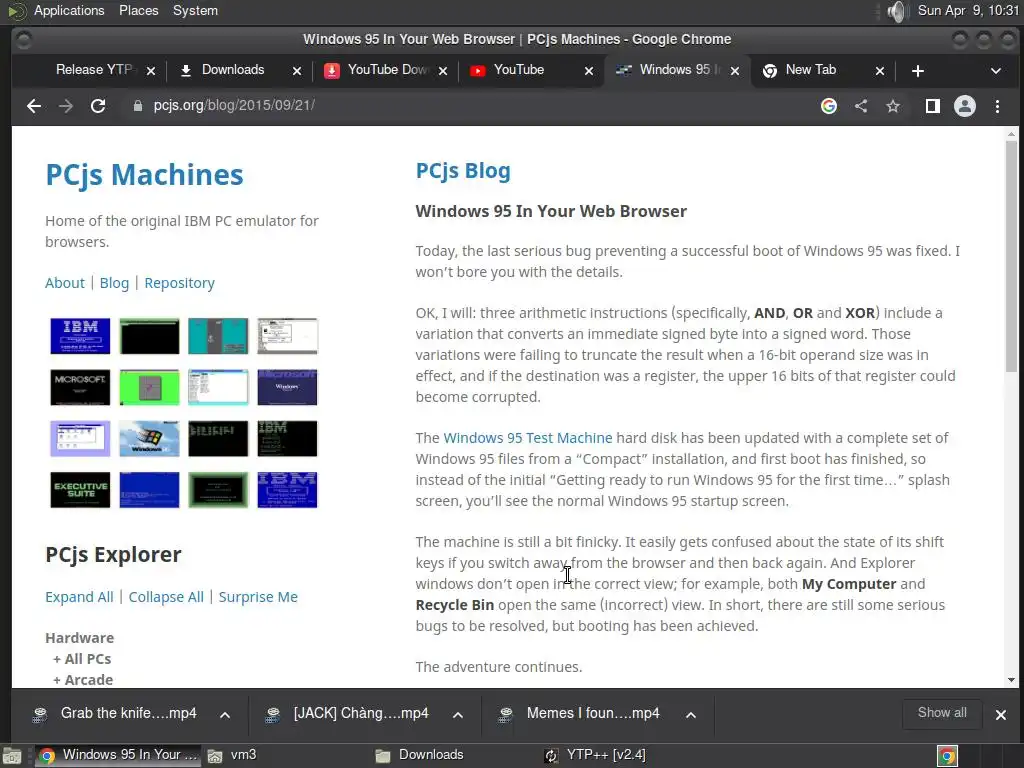The image size is (1024, 768).
Task: Click the date and time clock
Action: (x=968, y=10)
